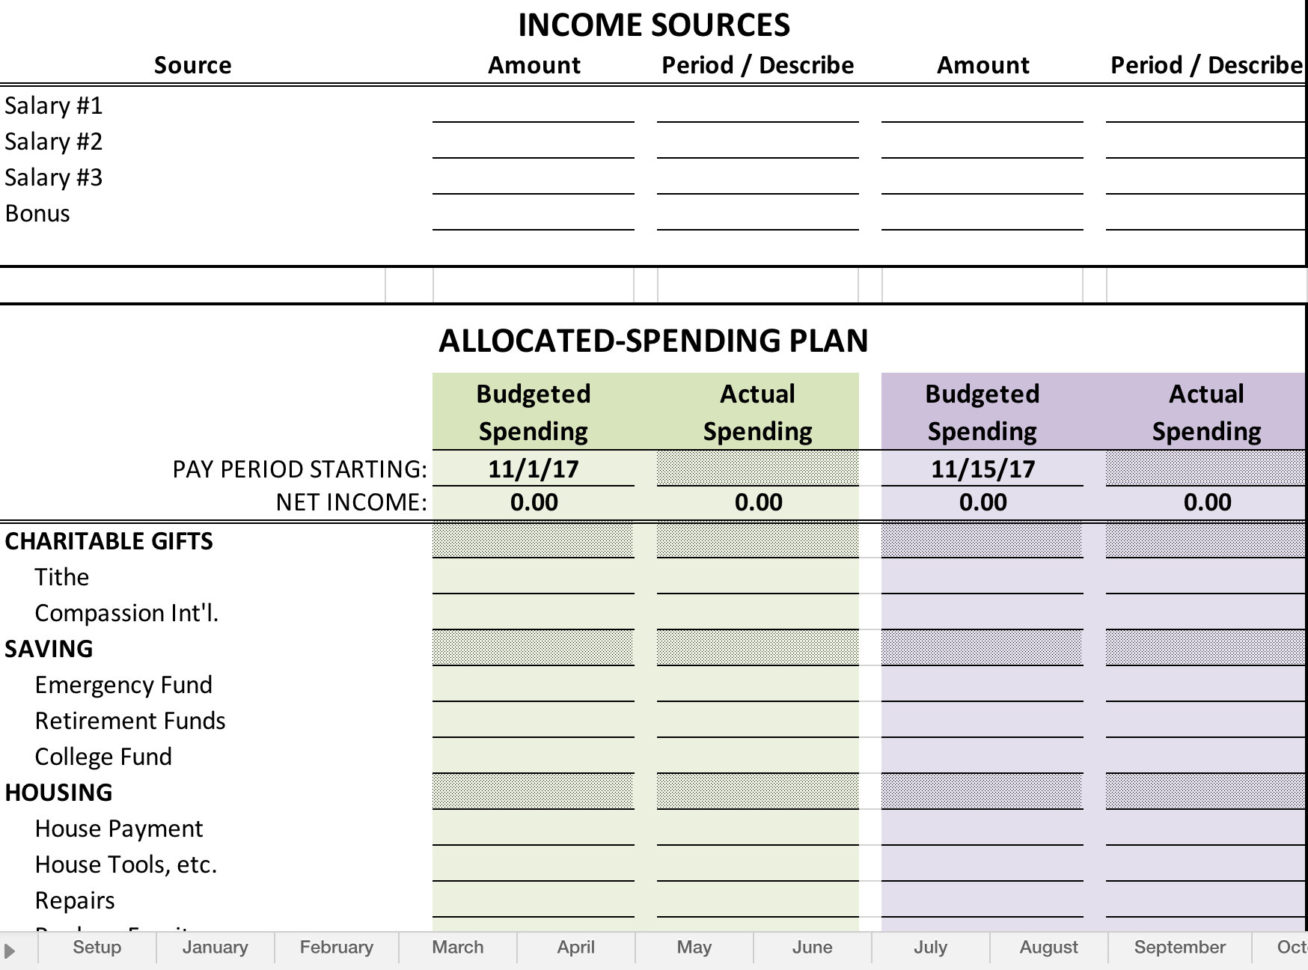This screenshot has height=970, width=1308.
Task: Switch to the September sheet tab
Action: point(1178,947)
